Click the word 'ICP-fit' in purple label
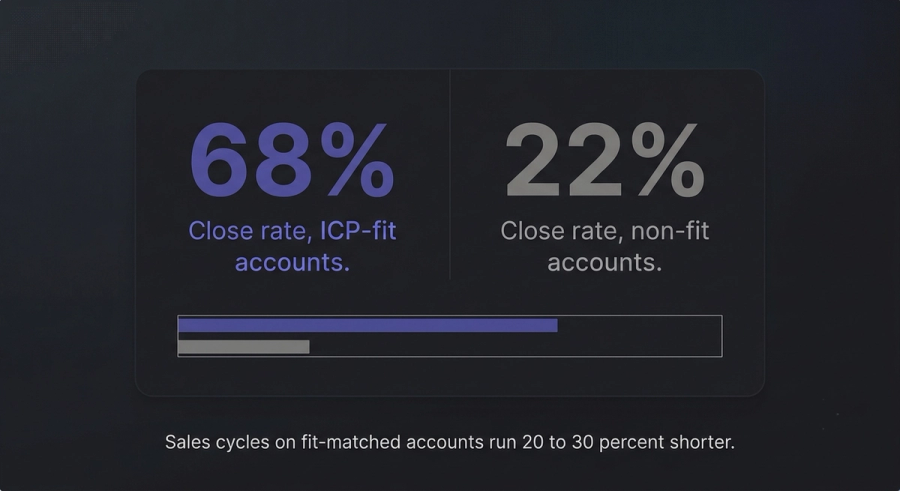Image resolution: width=900 pixels, height=491 pixels. pyautogui.click(x=358, y=231)
